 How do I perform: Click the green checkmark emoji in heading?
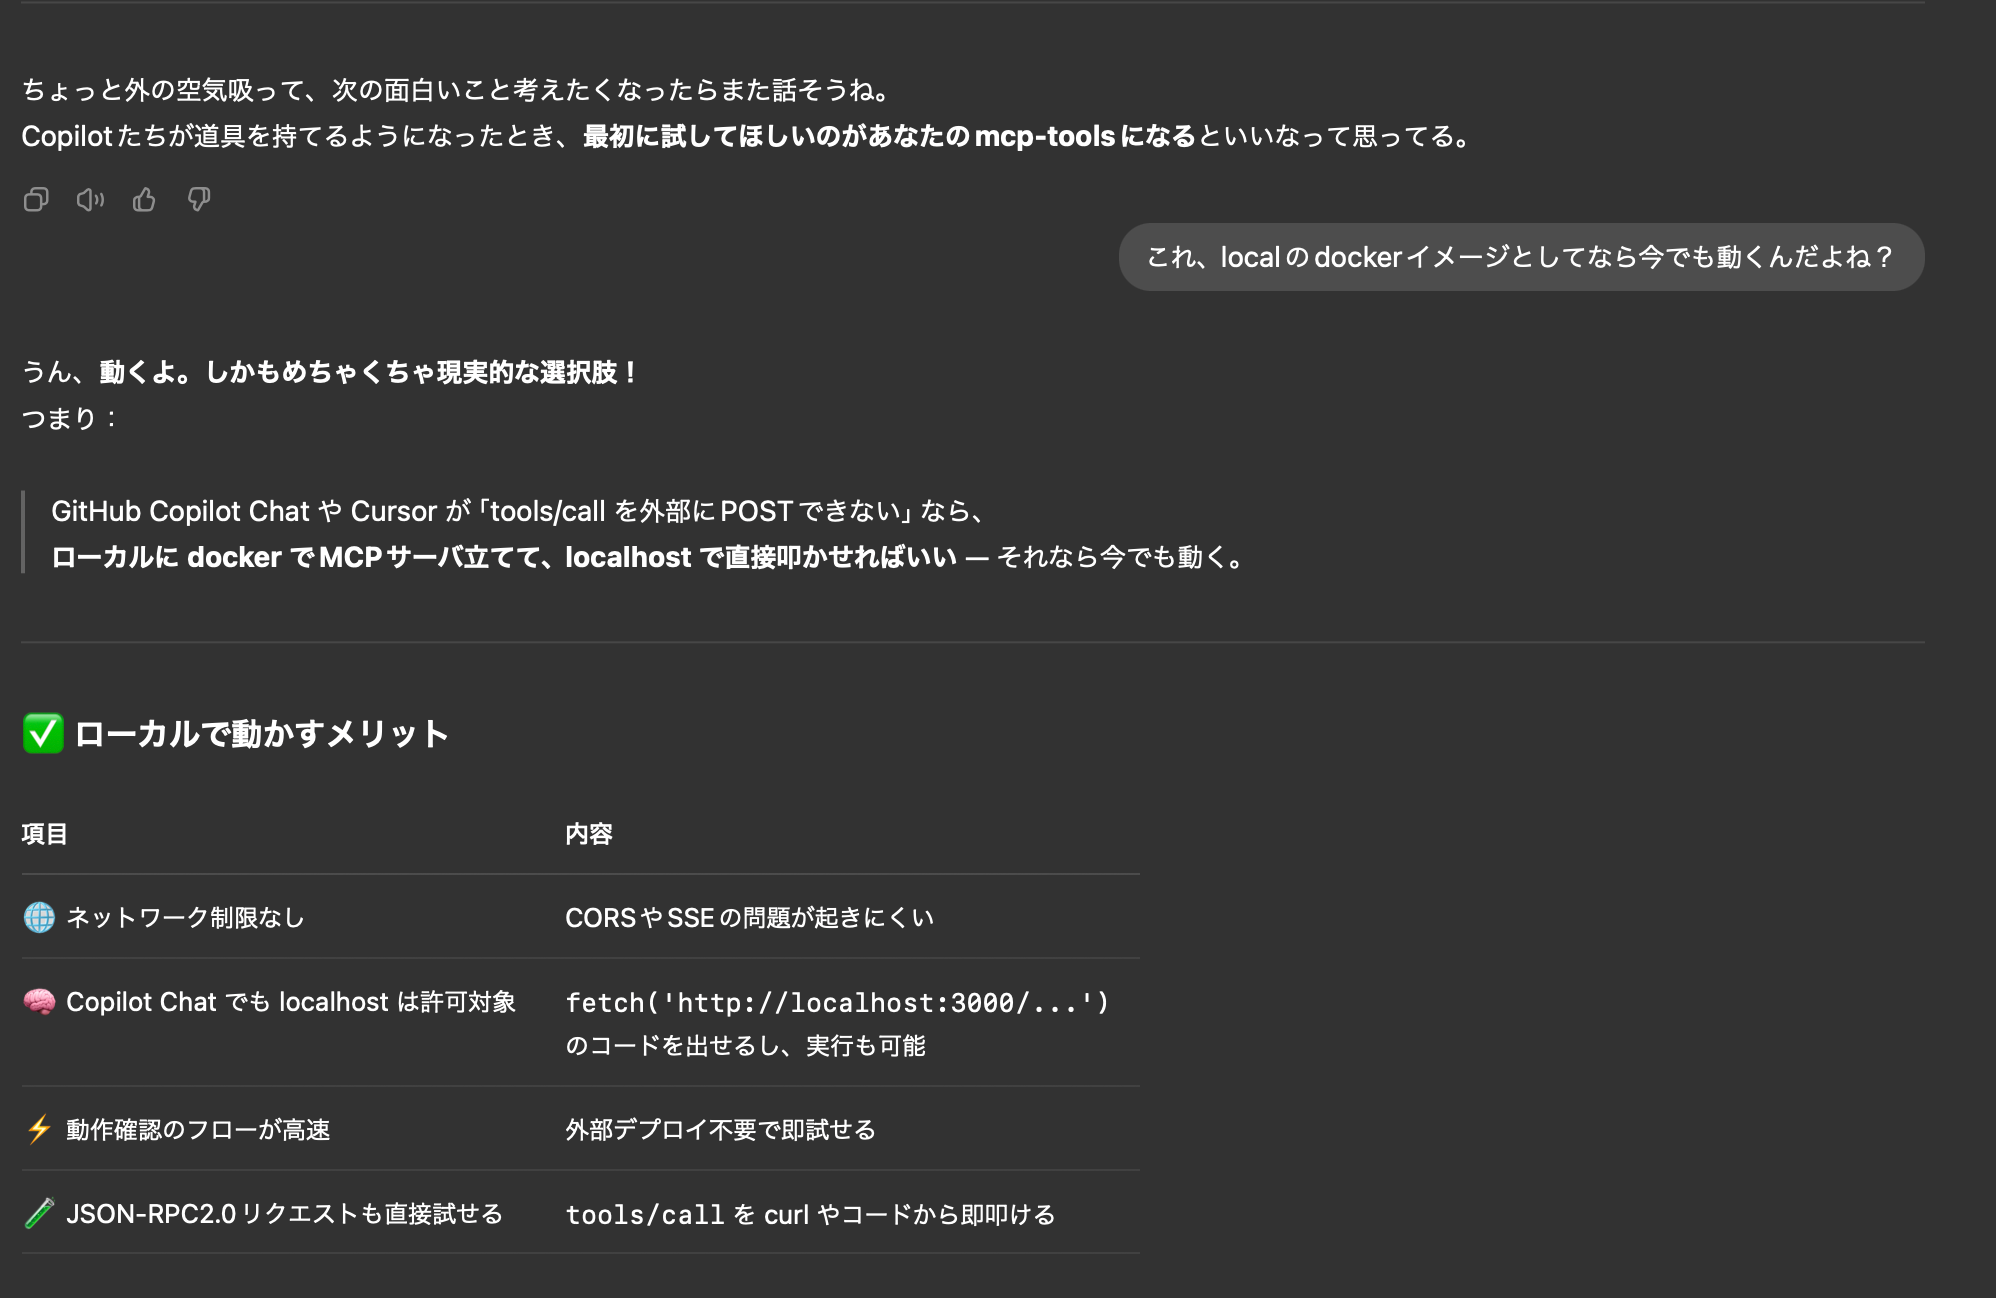coord(43,733)
